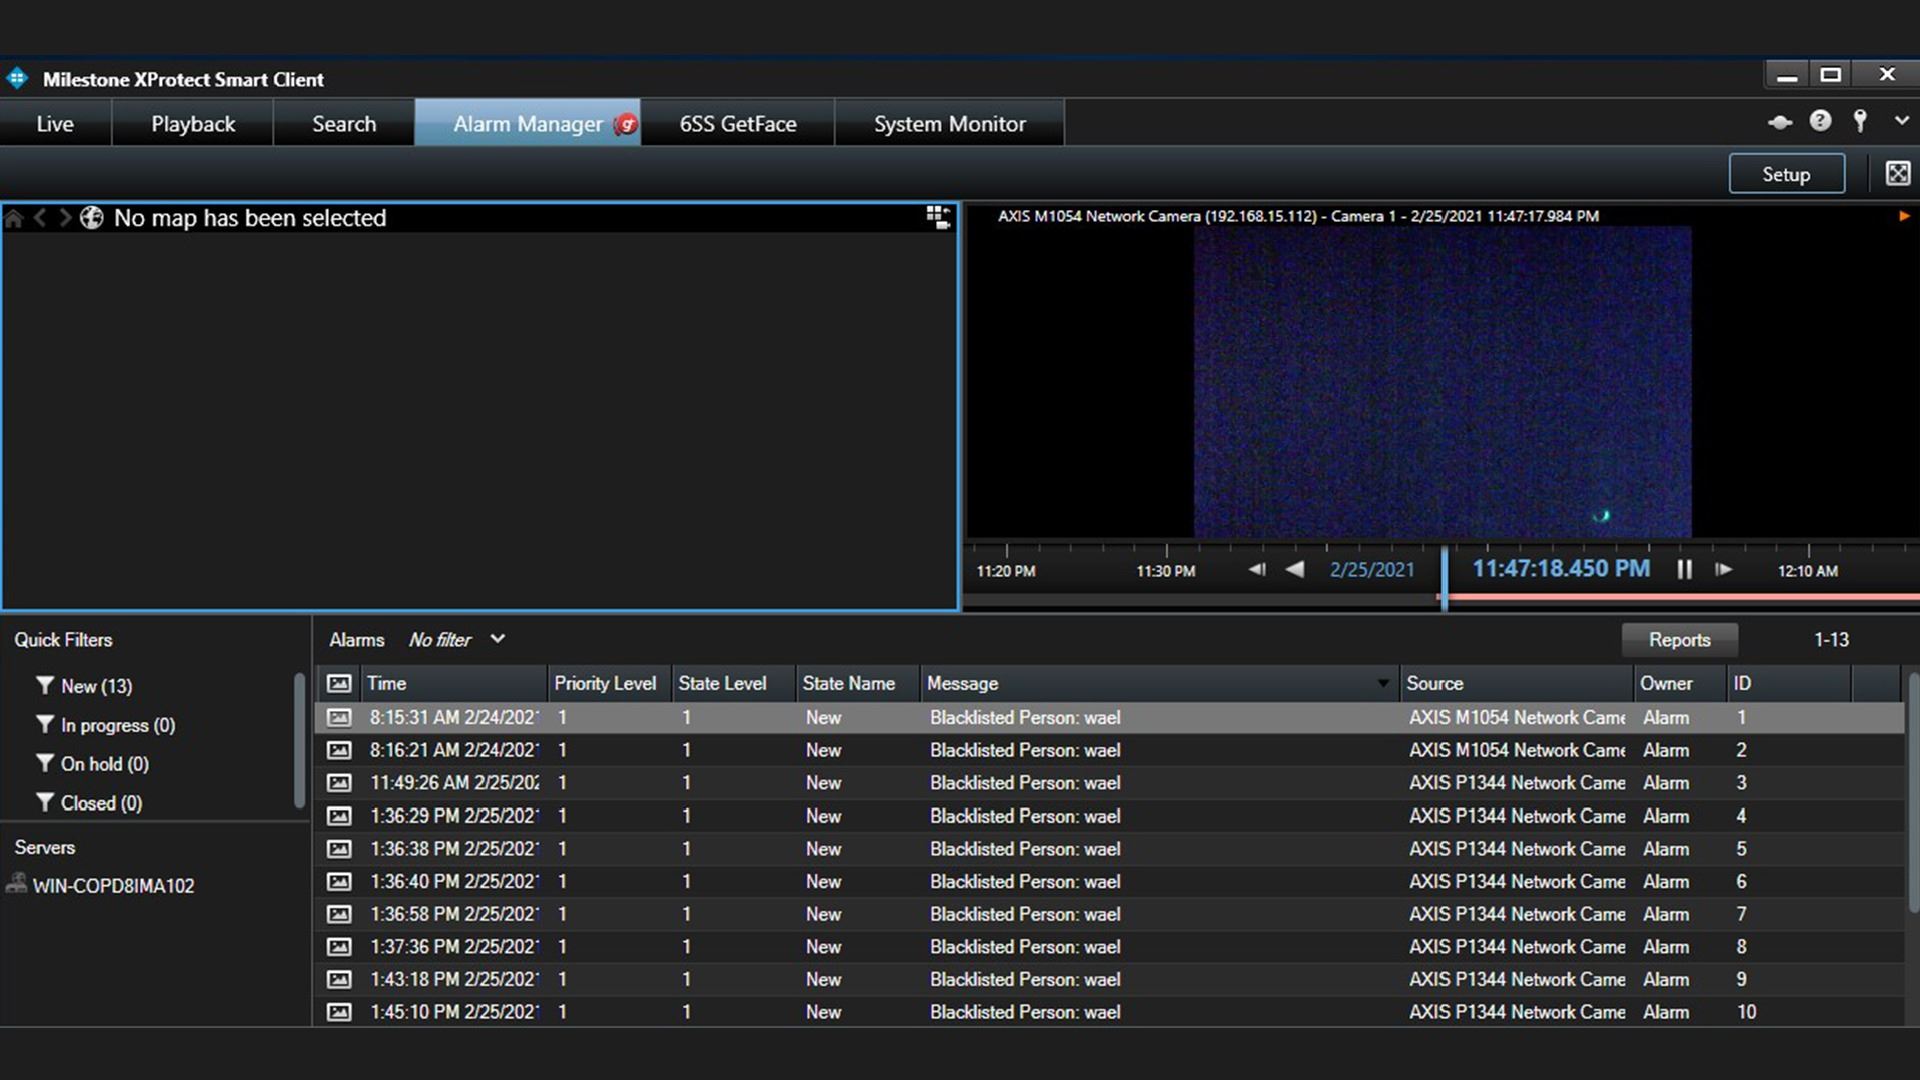Expand the top-right chevron menu
1920x1080 pixels.
1901,121
